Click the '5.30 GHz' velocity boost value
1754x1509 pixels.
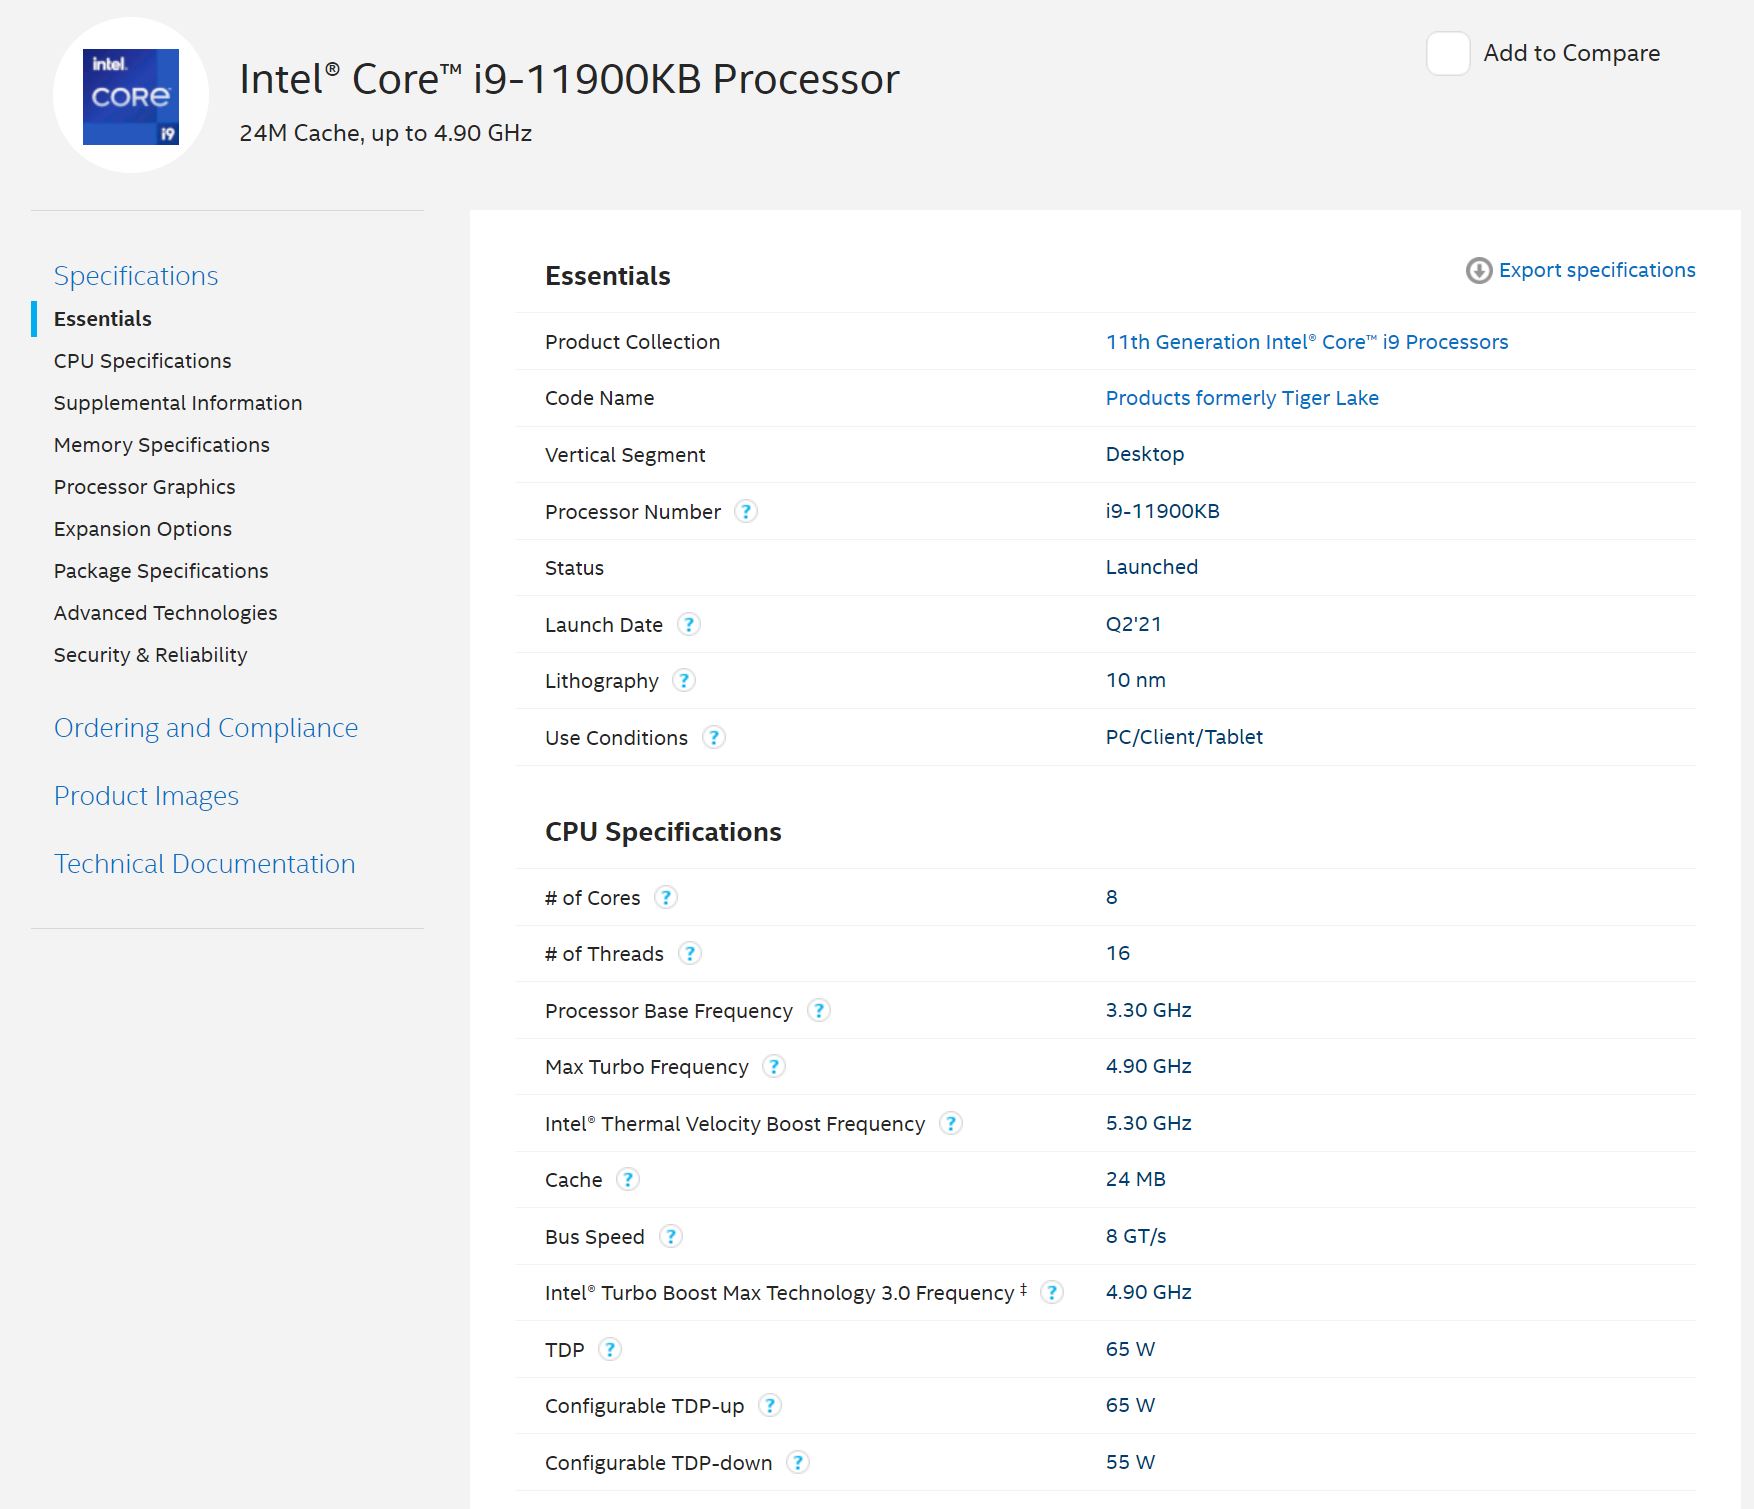point(1149,1123)
